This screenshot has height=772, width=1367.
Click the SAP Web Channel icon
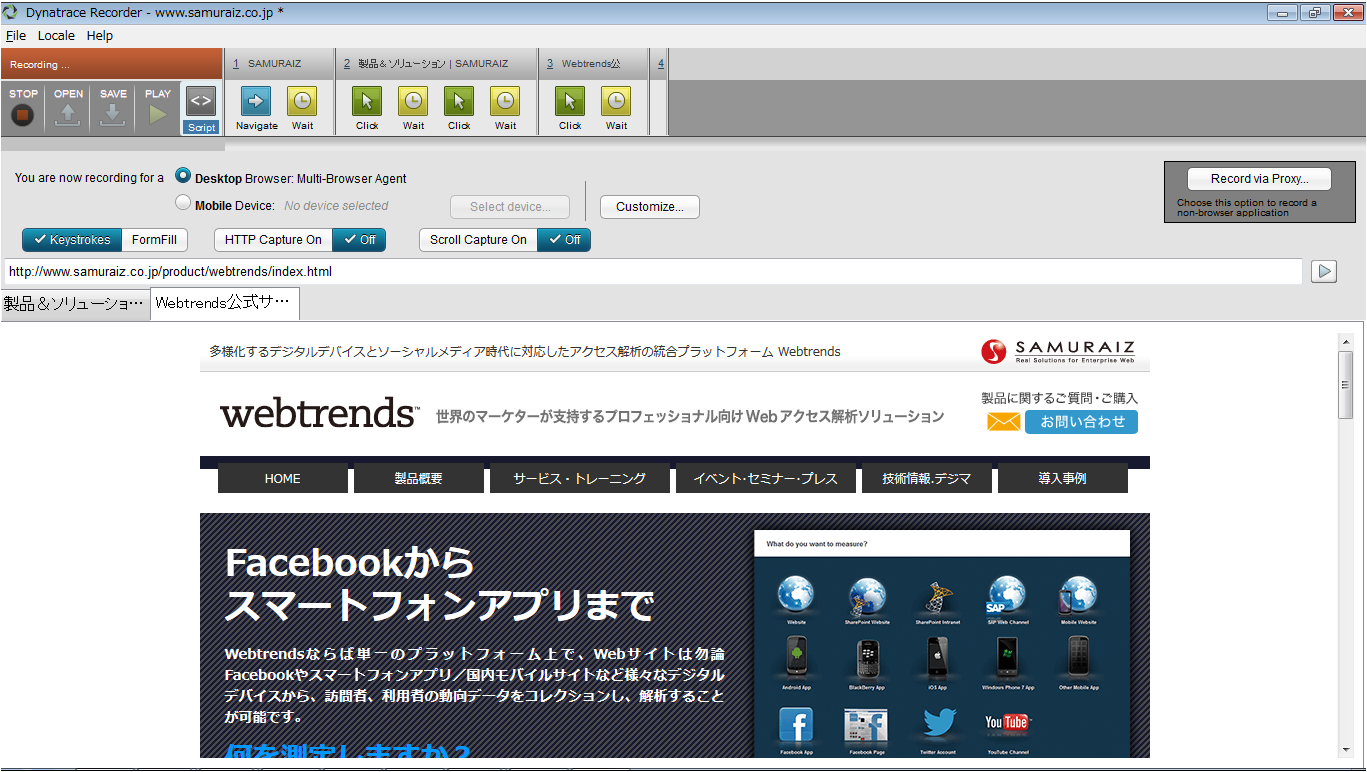1007,596
